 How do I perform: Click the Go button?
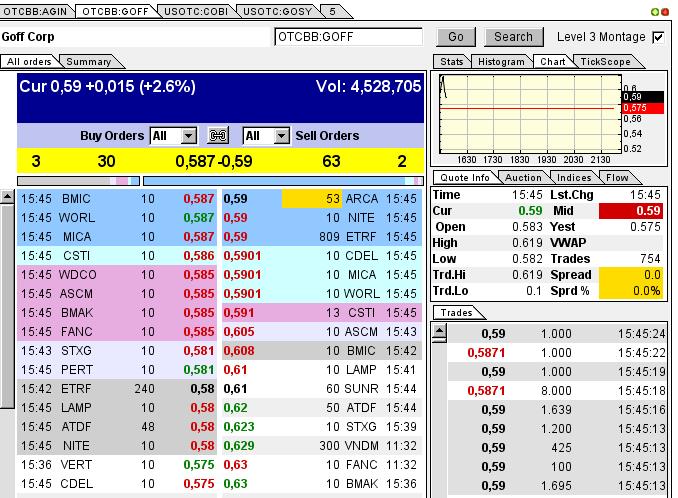coord(456,37)
